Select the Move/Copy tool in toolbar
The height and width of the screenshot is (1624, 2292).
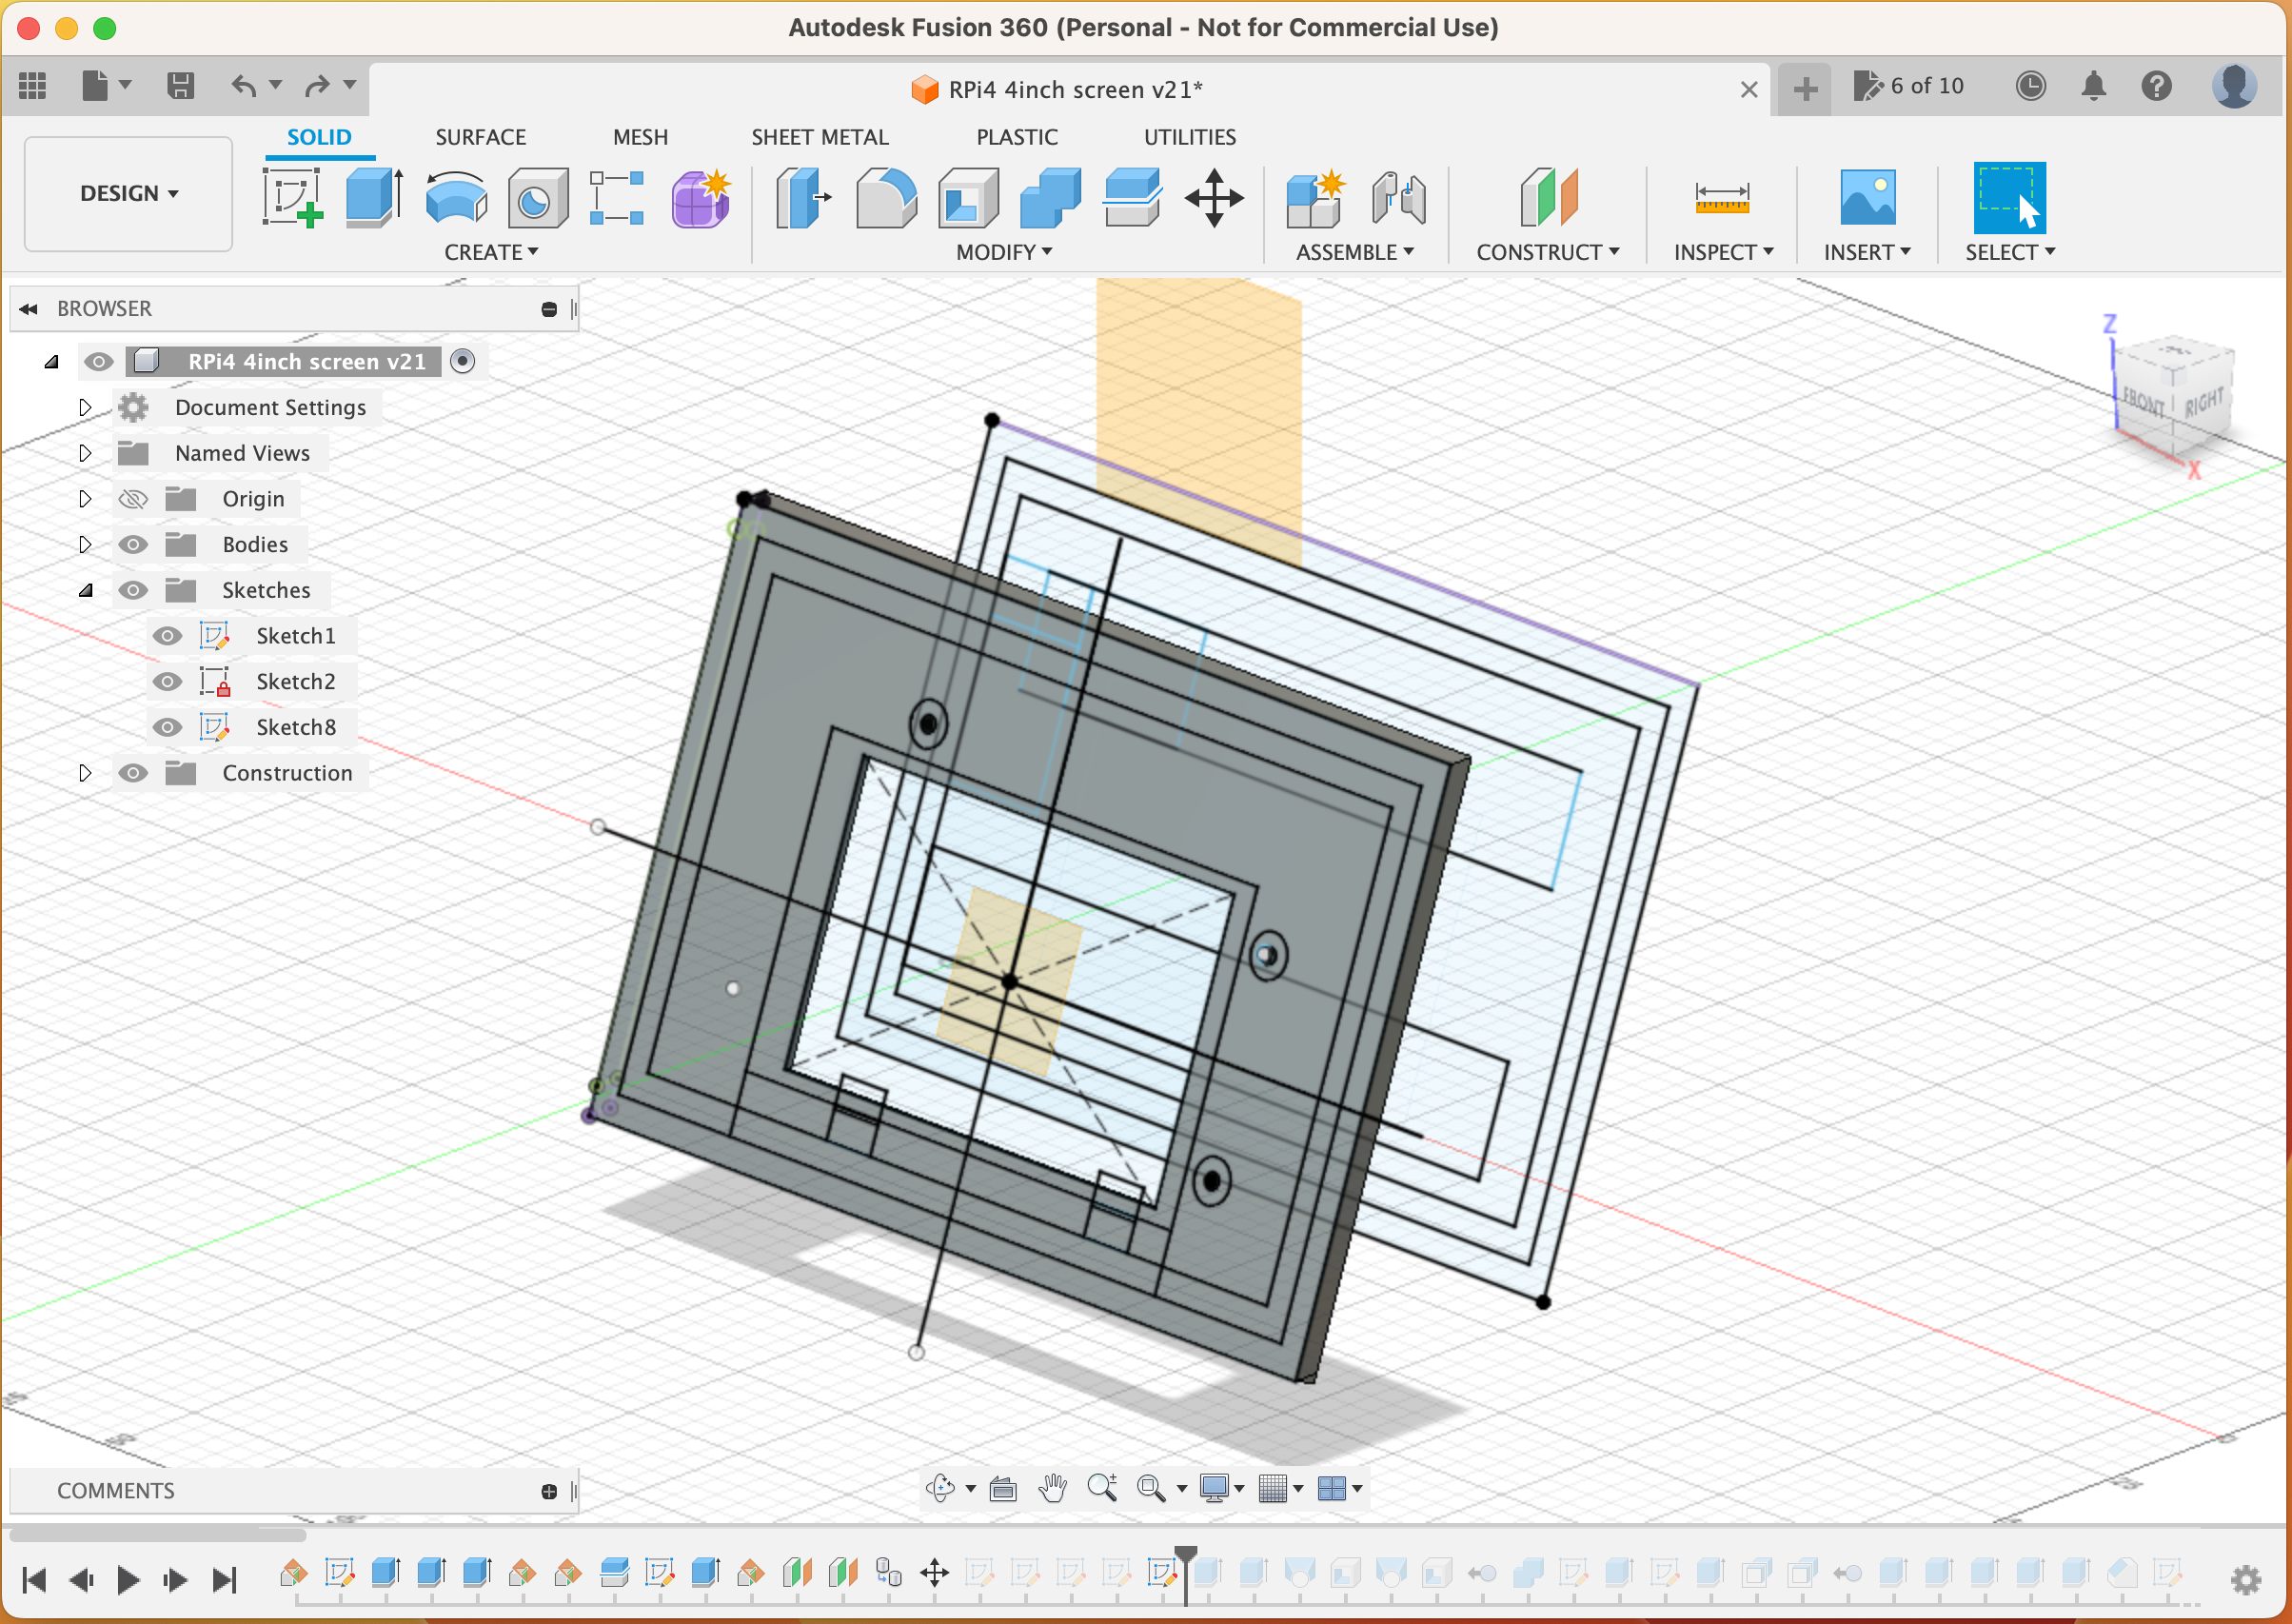tap(1214, 197)
